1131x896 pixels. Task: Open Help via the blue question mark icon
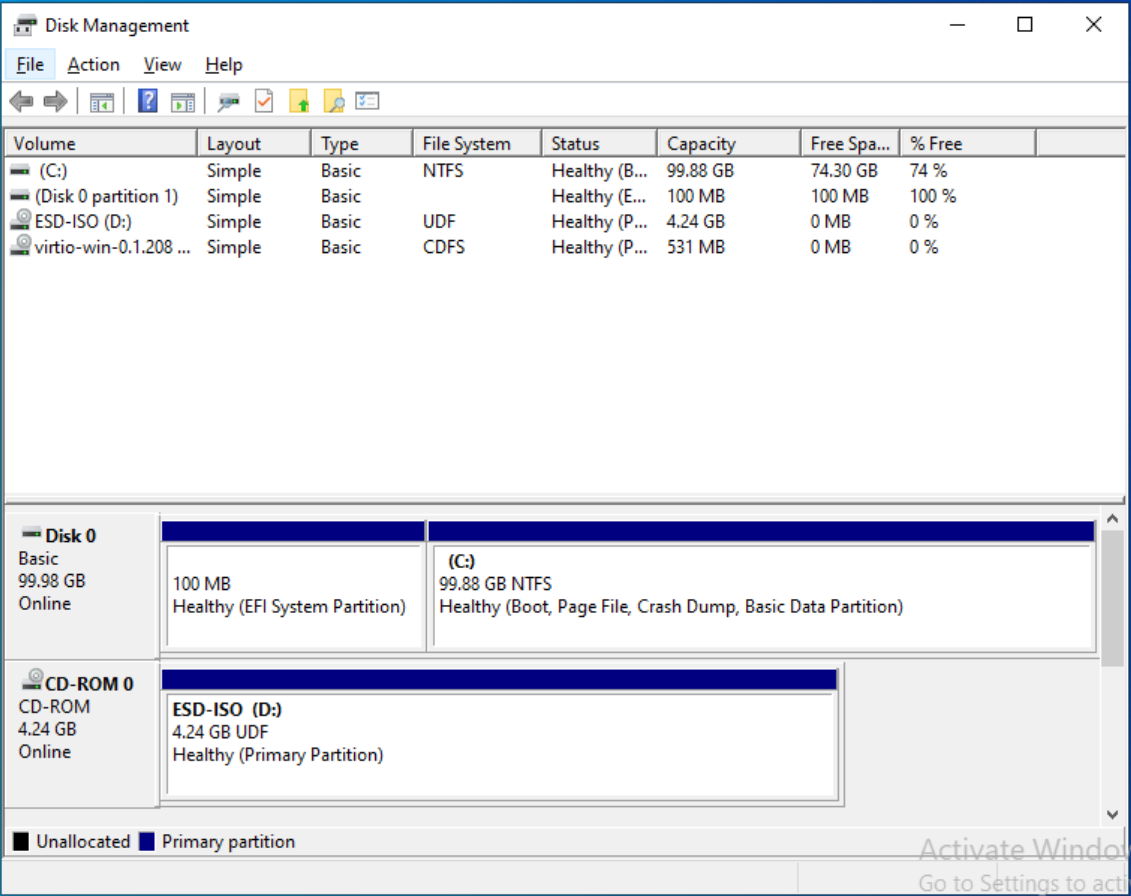coord(147,100)
